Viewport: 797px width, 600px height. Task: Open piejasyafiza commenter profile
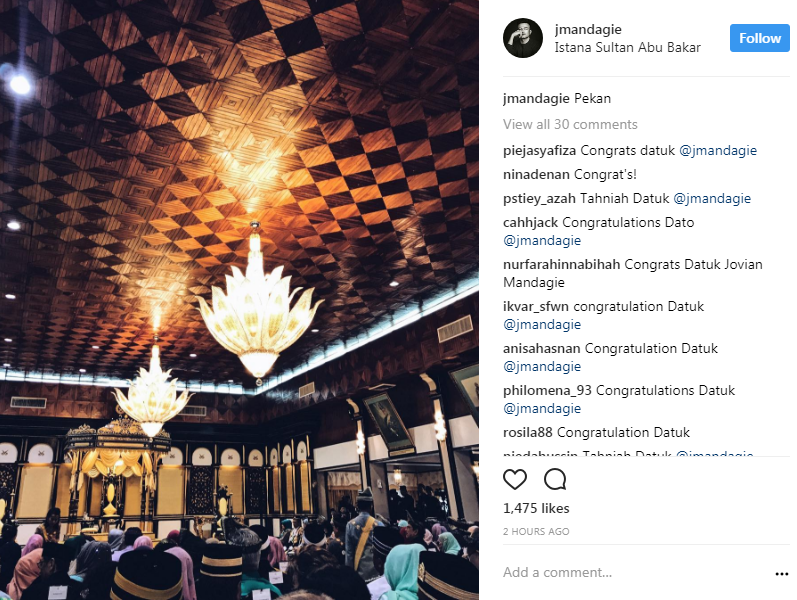pos(539,151)
